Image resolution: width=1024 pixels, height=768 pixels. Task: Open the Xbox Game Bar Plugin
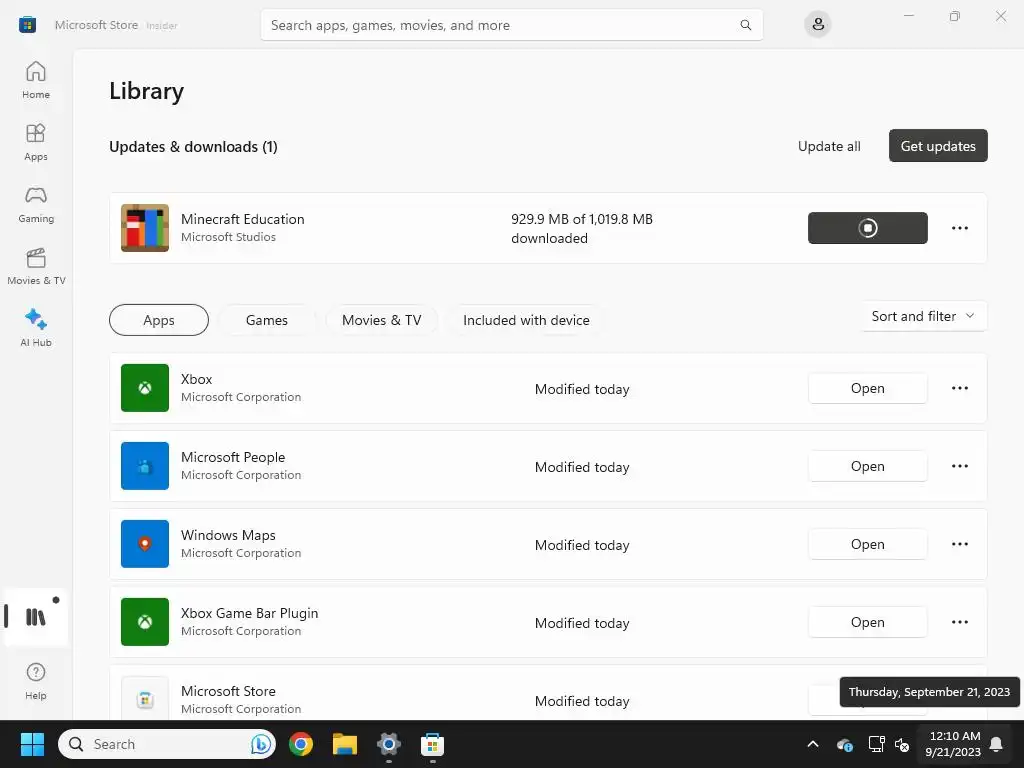(867, 622)
